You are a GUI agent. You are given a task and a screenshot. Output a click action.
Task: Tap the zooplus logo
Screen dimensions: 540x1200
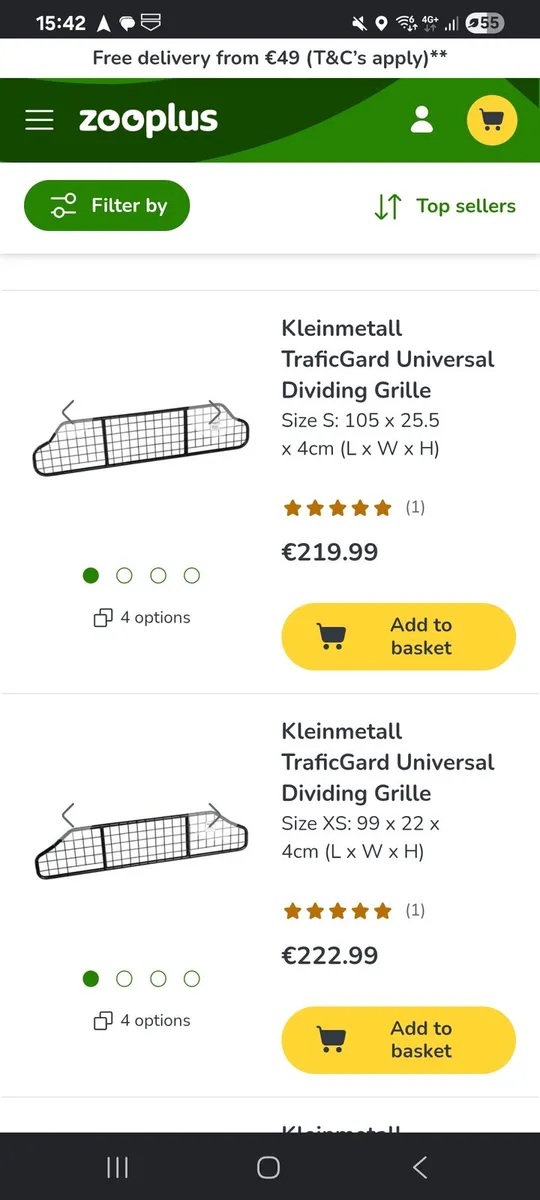click(148, 121)
